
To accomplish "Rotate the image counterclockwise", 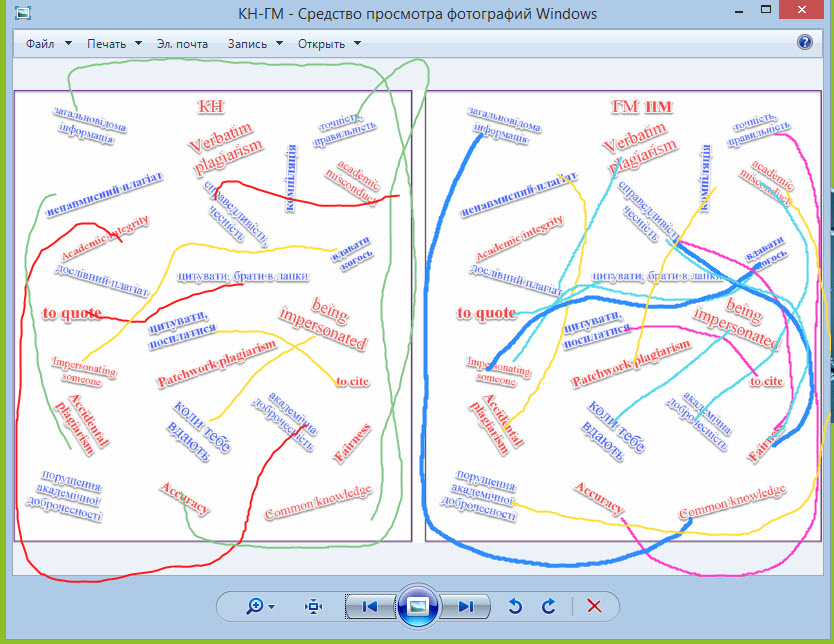I will click(x=515, y=606).
